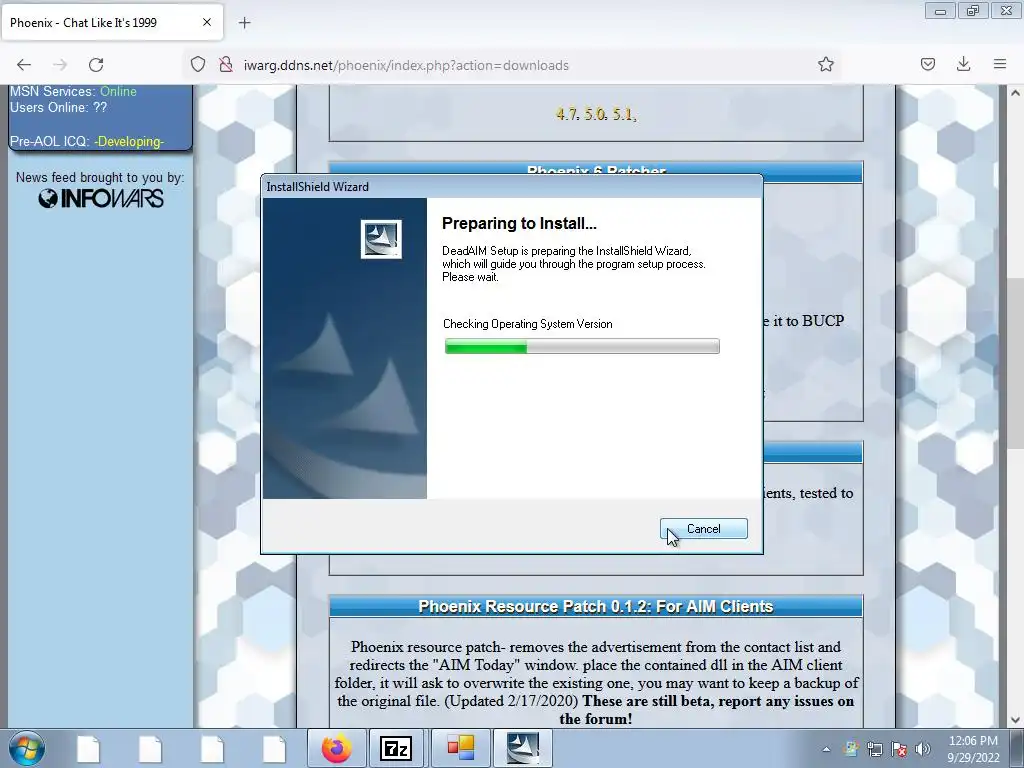This screenshot has height=768, width=1024.
Task: Close the Phoenix - Chat Like It's 1999 tab
Action: pyautogui.click(x=207, y=22)
